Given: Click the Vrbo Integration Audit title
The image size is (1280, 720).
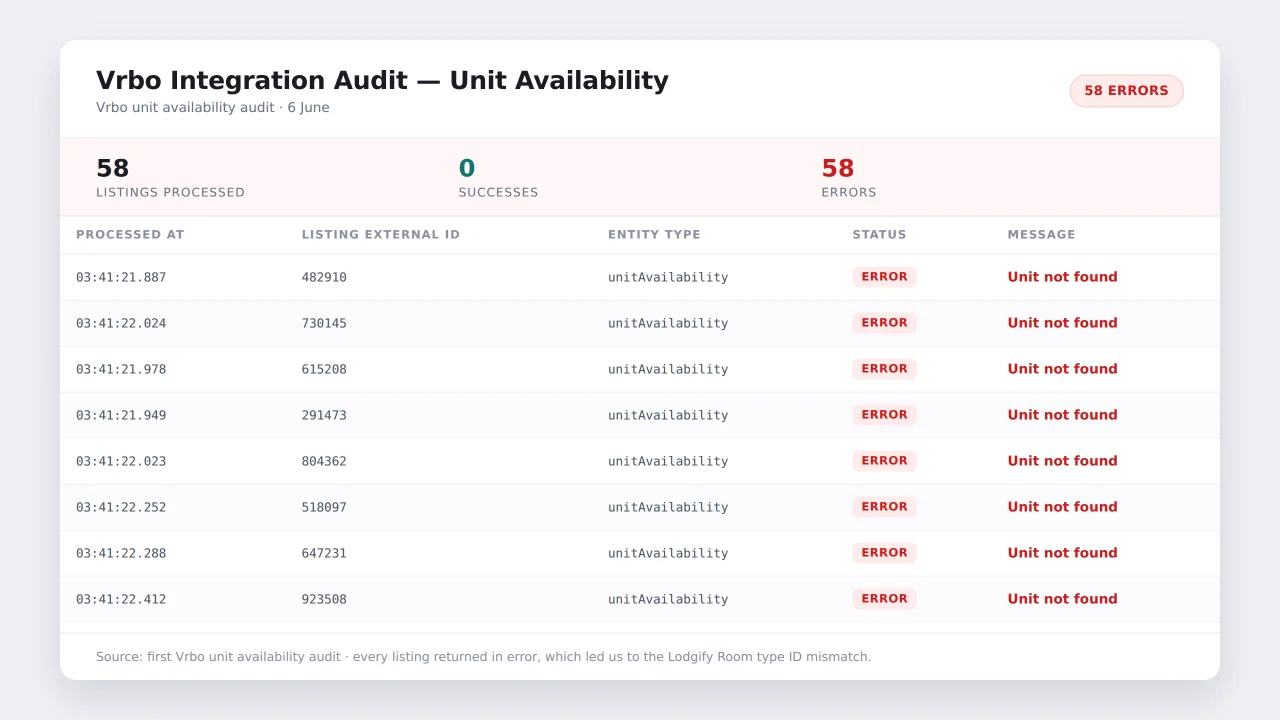Looking at the screenshot, I should coord(382,81).
